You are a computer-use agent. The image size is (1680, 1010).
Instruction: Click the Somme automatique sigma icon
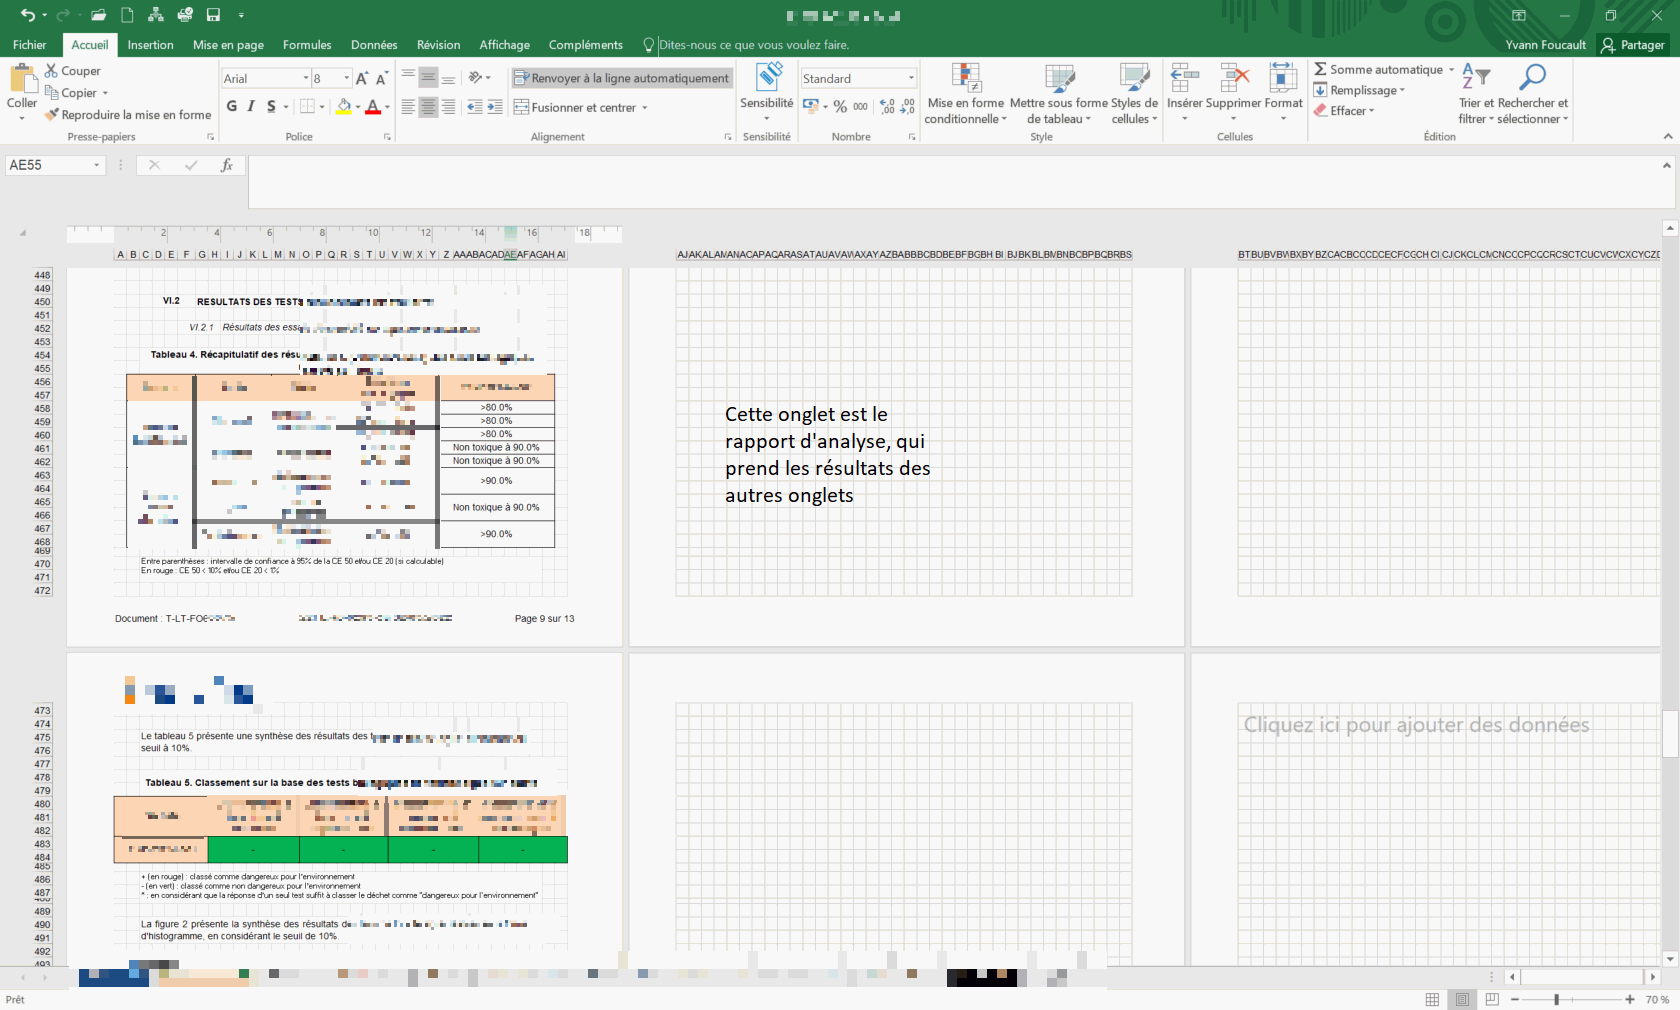click(x=1320, y=69)
